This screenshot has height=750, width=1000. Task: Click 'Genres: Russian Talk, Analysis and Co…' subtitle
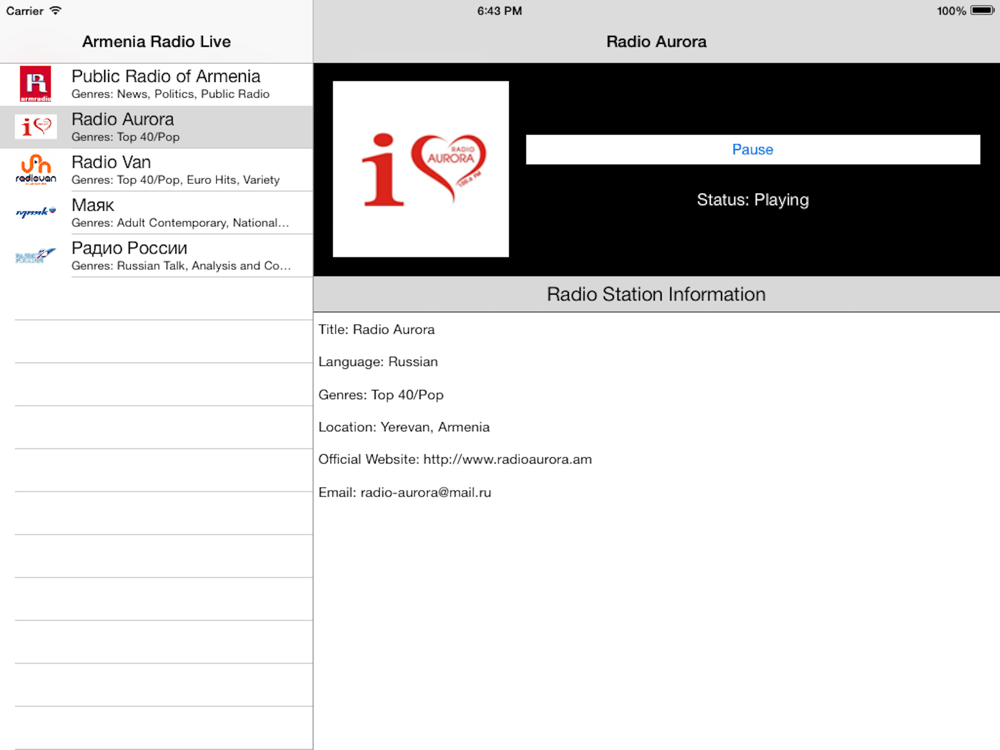point(181,265)
